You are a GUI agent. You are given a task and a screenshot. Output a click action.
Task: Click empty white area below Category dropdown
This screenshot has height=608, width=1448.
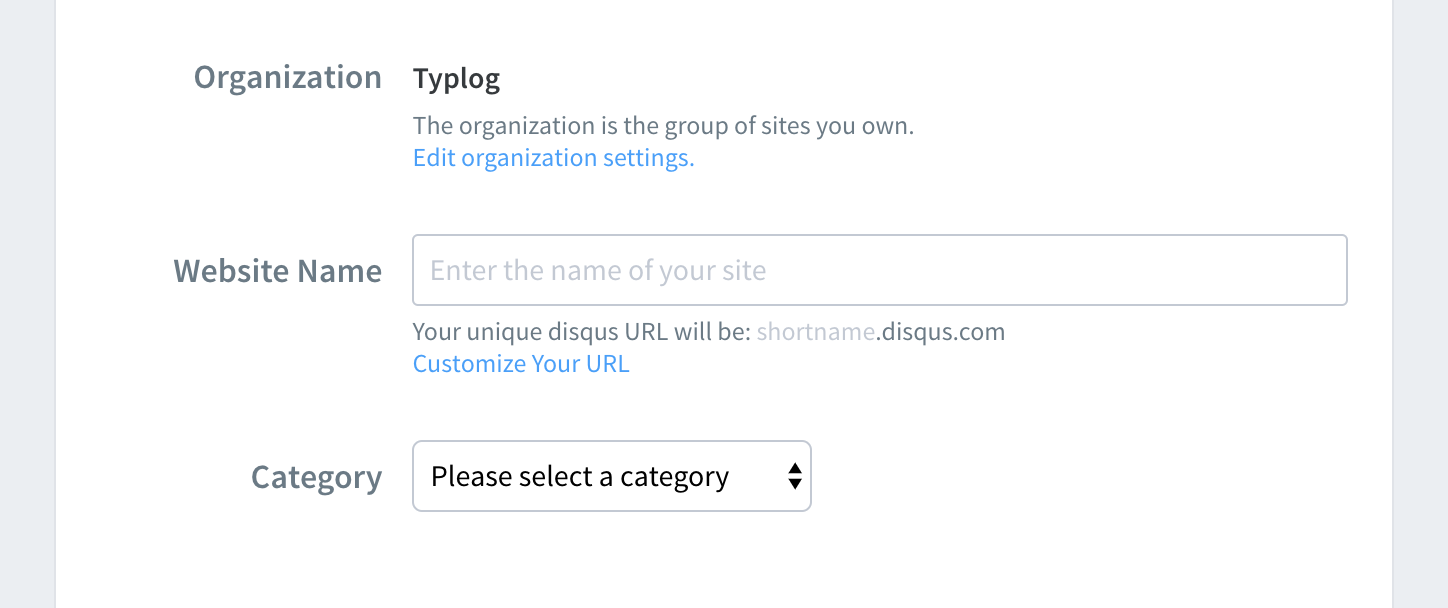coord(700,565)
